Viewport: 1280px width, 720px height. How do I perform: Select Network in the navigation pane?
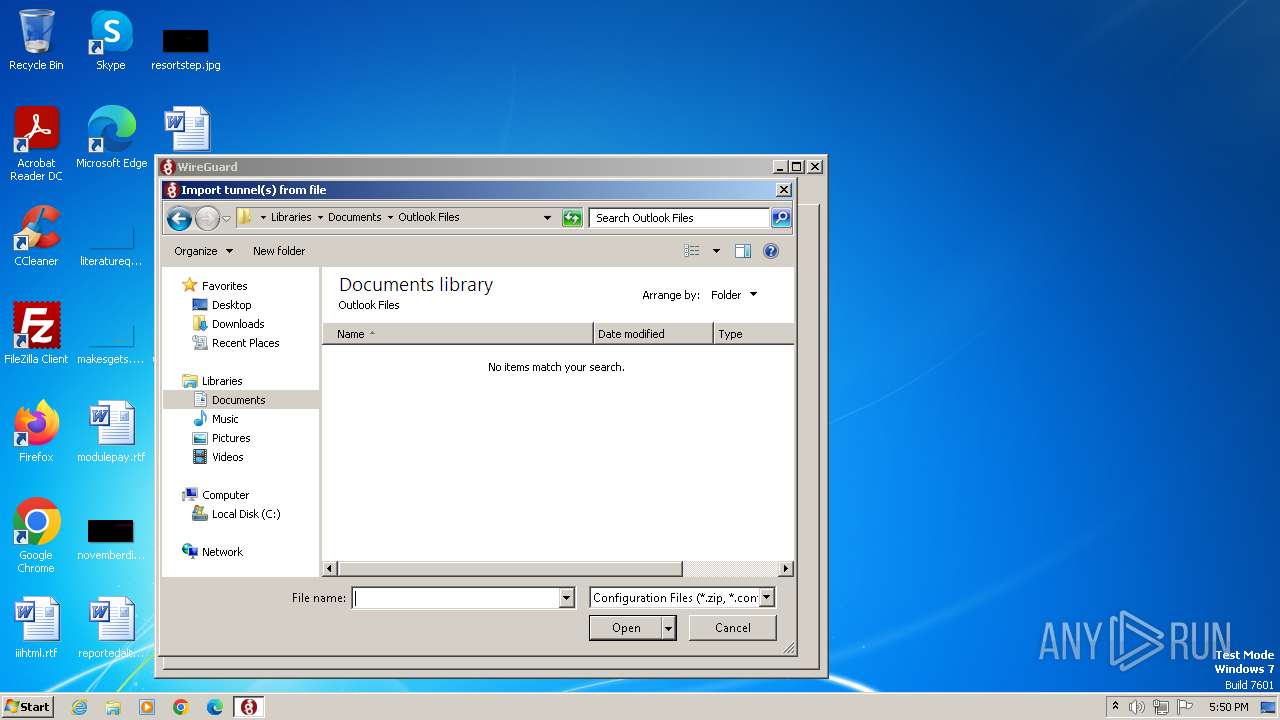[x=222, y=552]
